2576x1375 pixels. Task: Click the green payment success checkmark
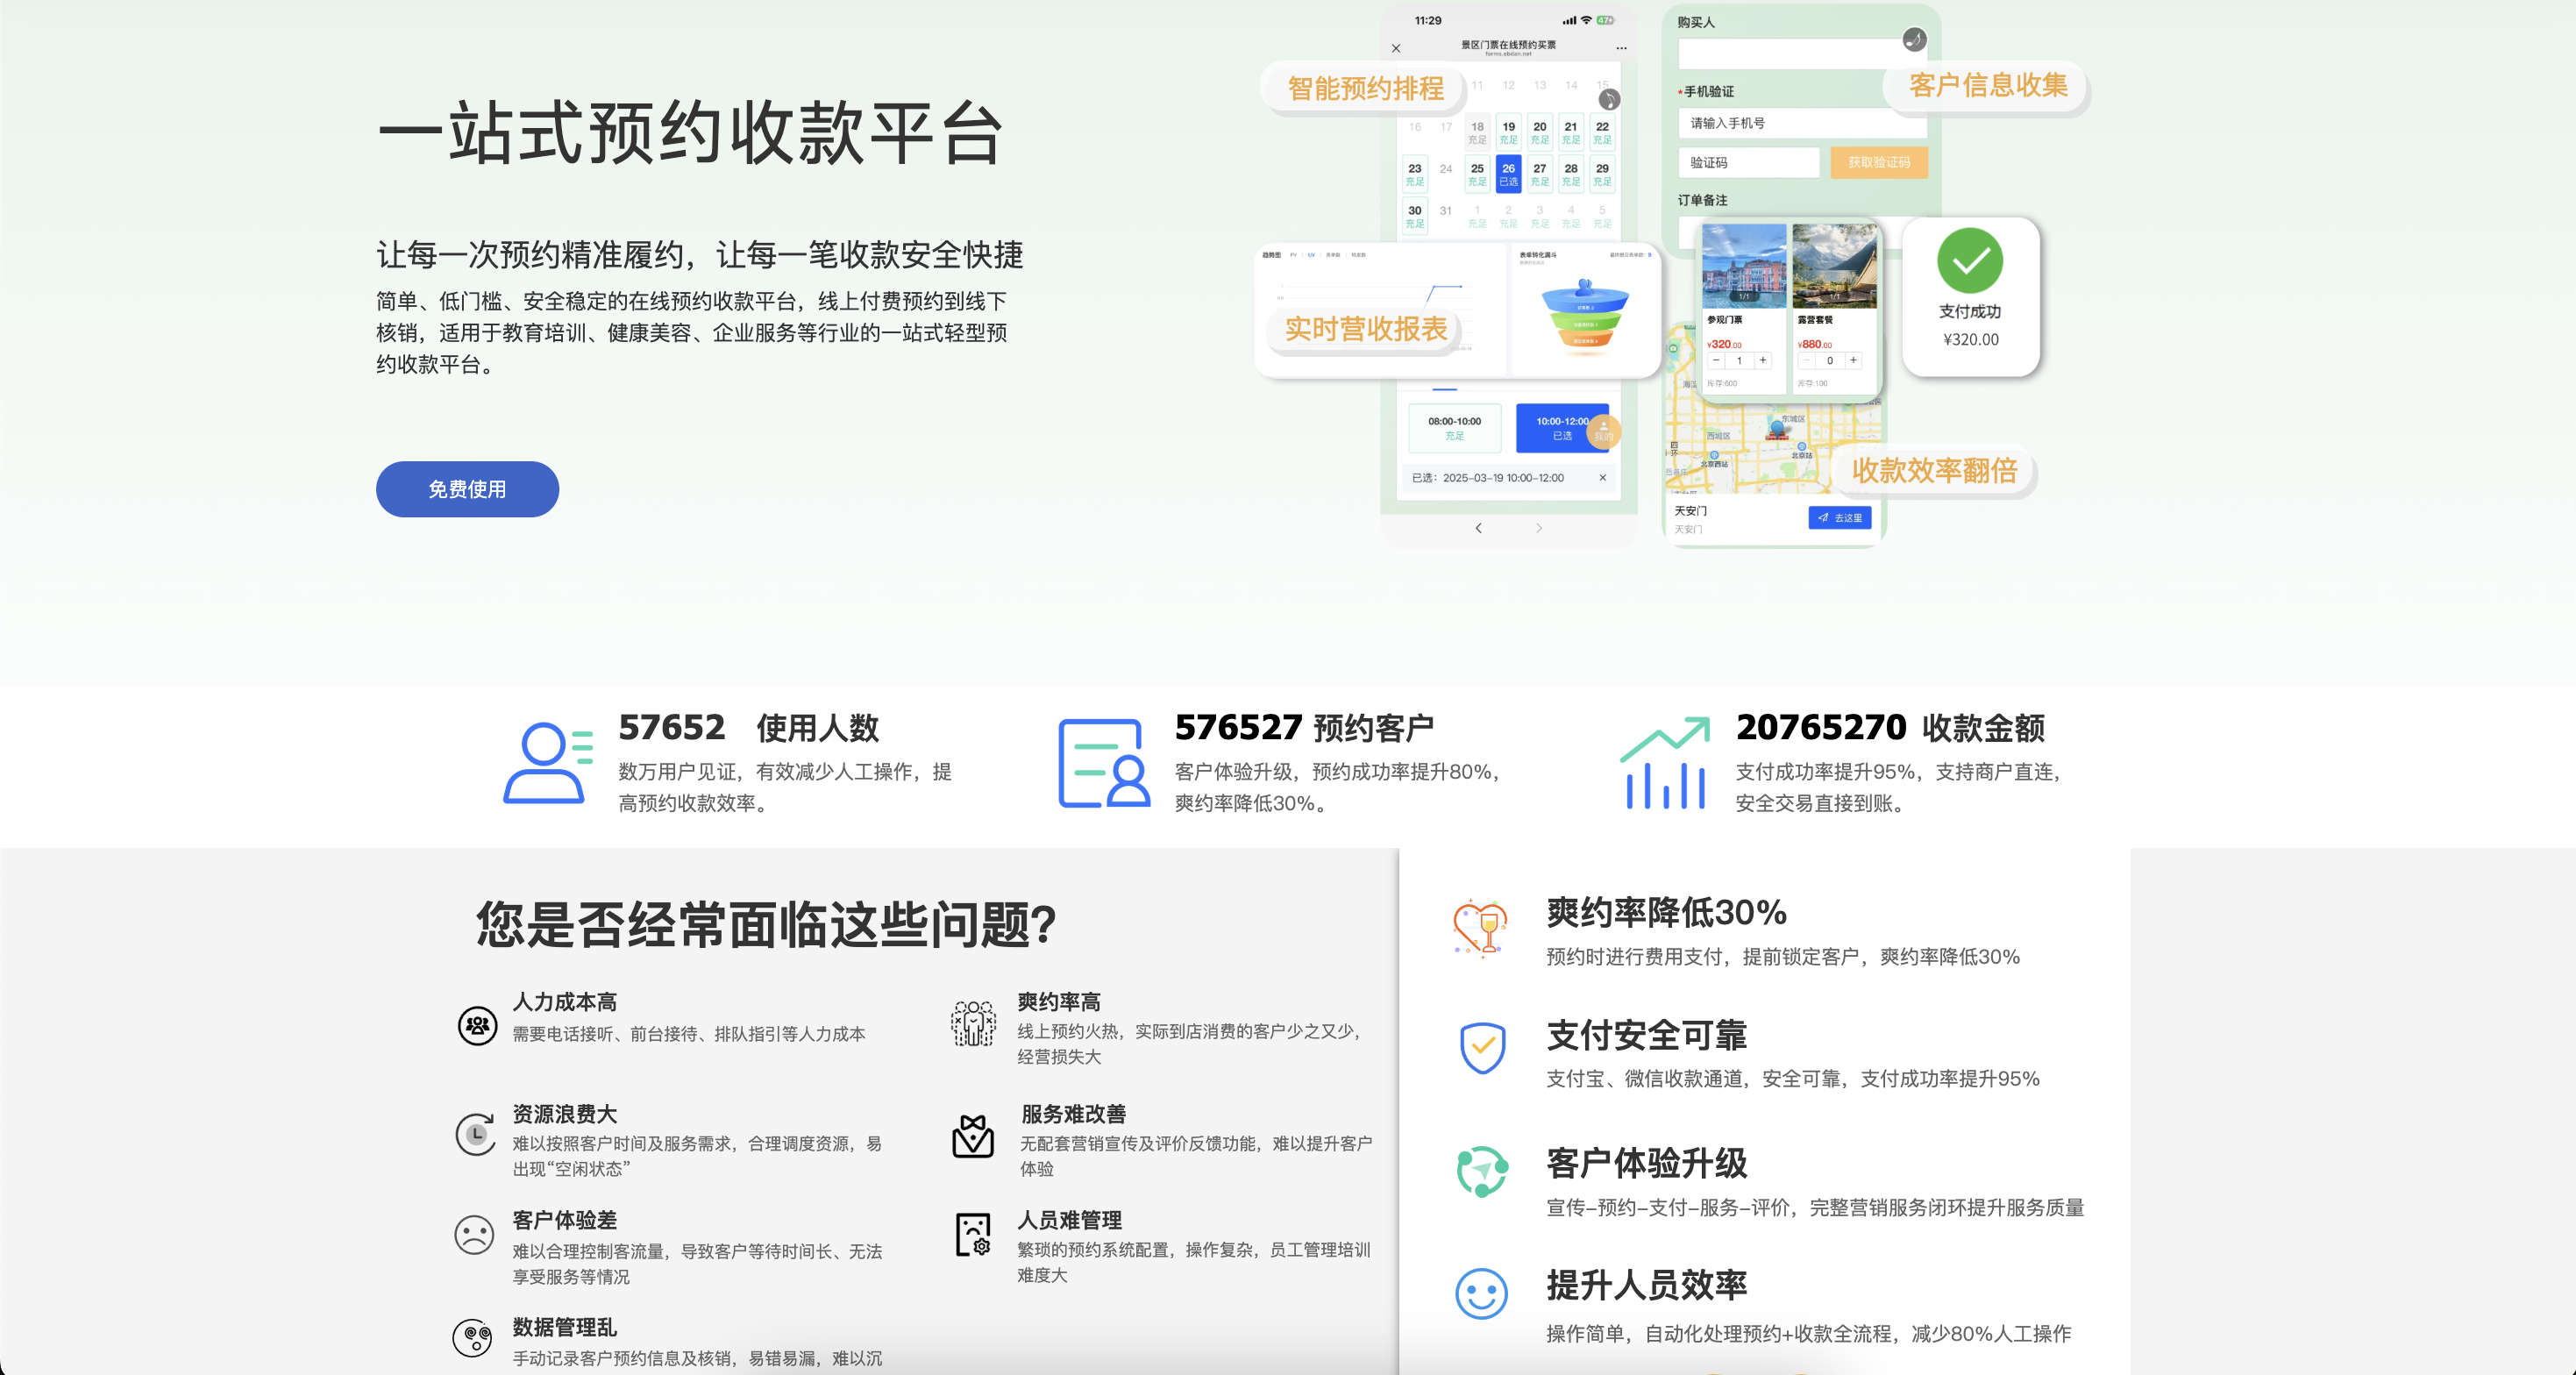point(1969,261)
